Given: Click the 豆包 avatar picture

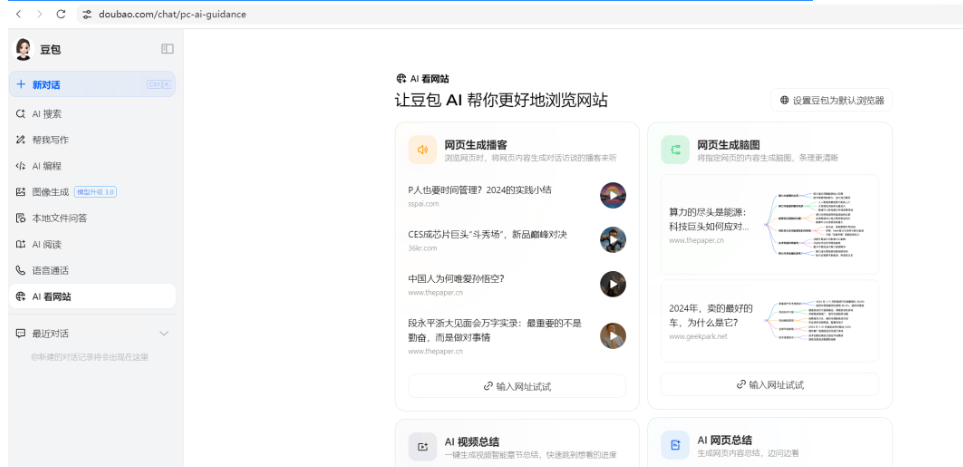Looking at the screenshot, I should tap(23, 49).
